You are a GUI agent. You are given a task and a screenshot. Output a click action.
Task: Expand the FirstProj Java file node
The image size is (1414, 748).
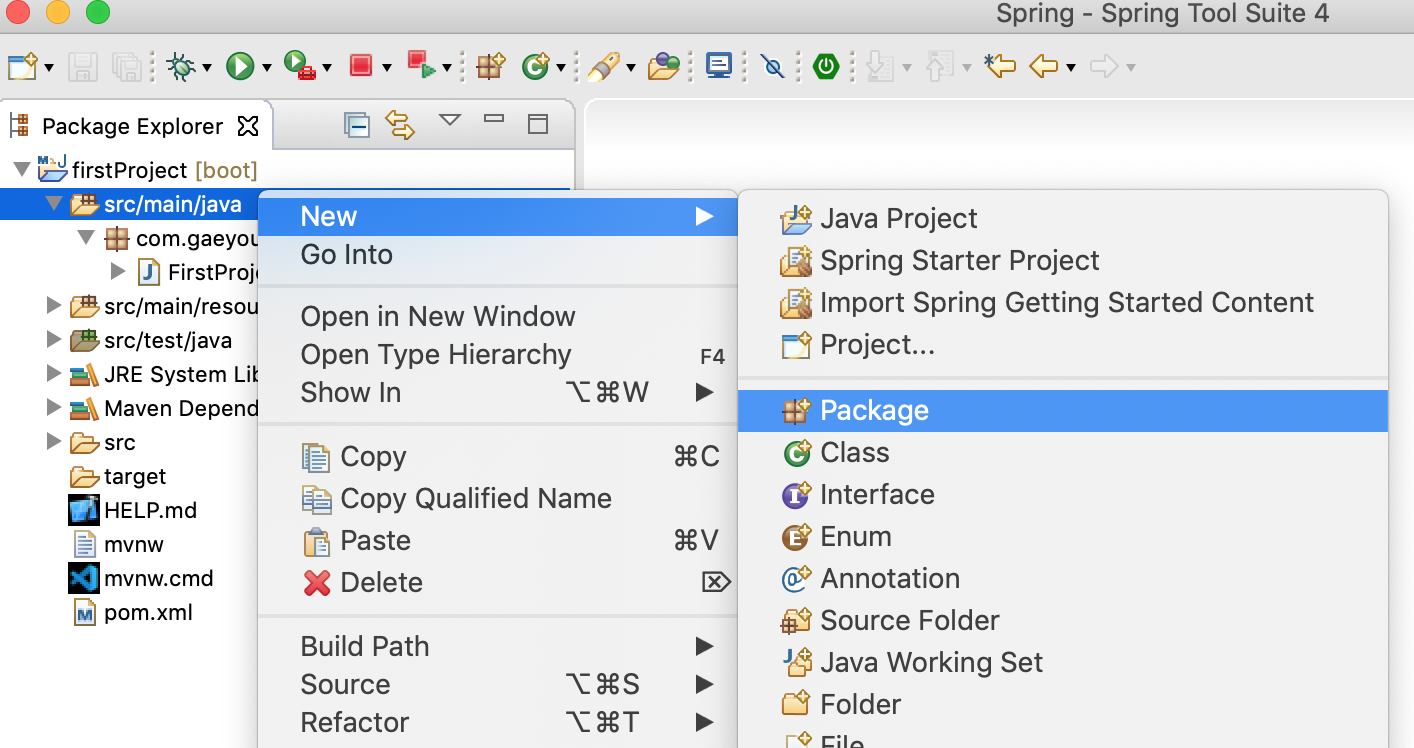[118, 271]
